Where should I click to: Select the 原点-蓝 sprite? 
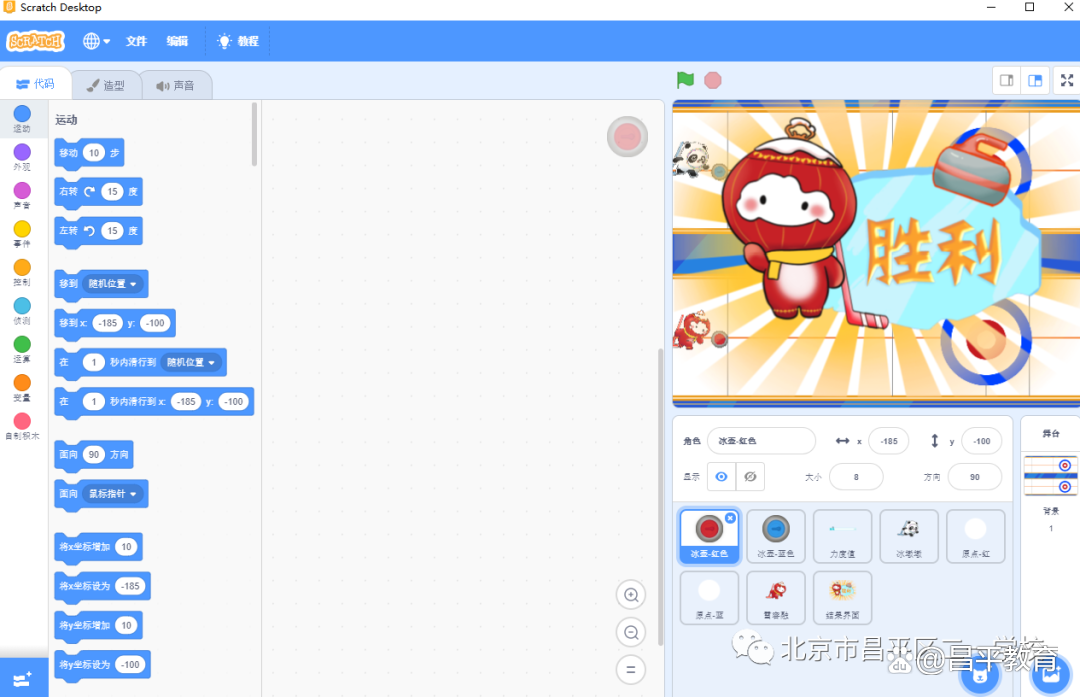tap(709, 597)
